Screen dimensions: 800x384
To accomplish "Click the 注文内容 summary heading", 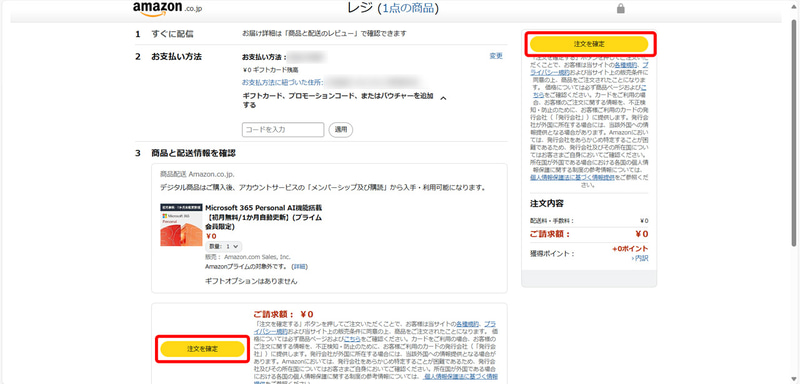I will (x=546, y=203).
